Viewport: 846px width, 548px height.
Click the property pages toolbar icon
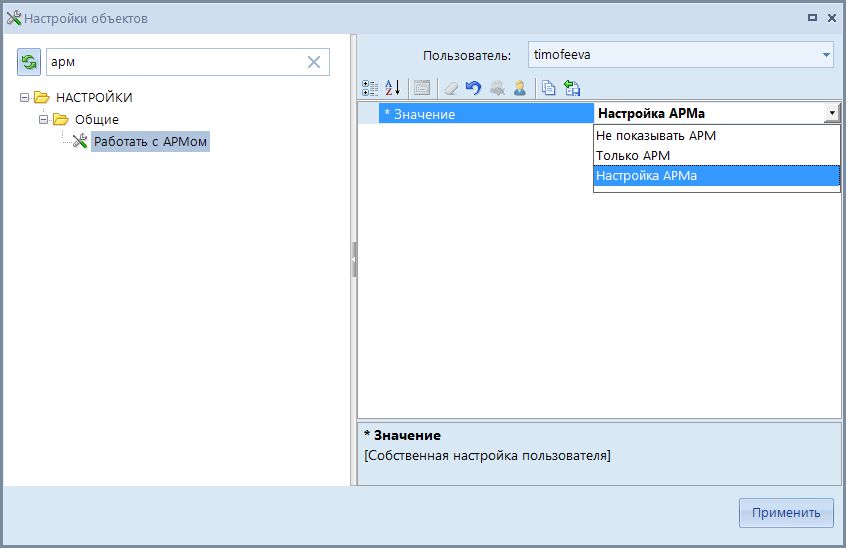click(422, 88)
